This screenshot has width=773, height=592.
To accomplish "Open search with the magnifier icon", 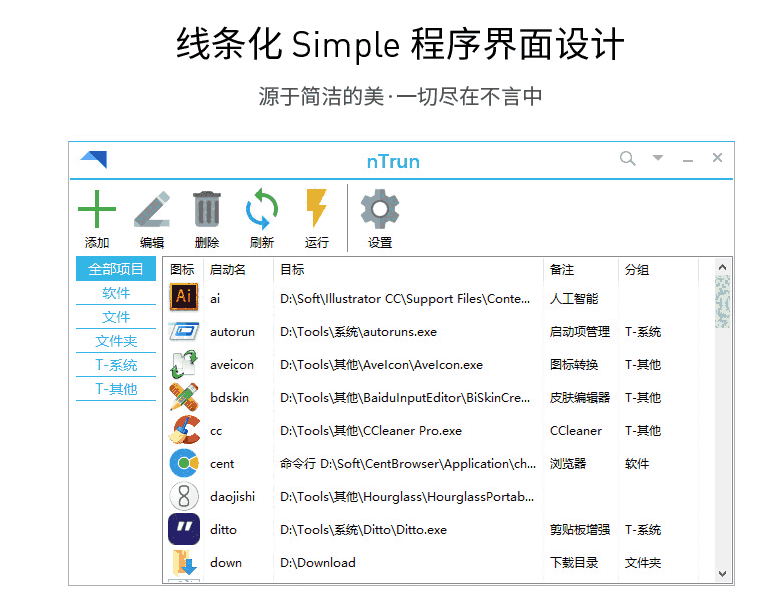I will (x=628, y=159).
